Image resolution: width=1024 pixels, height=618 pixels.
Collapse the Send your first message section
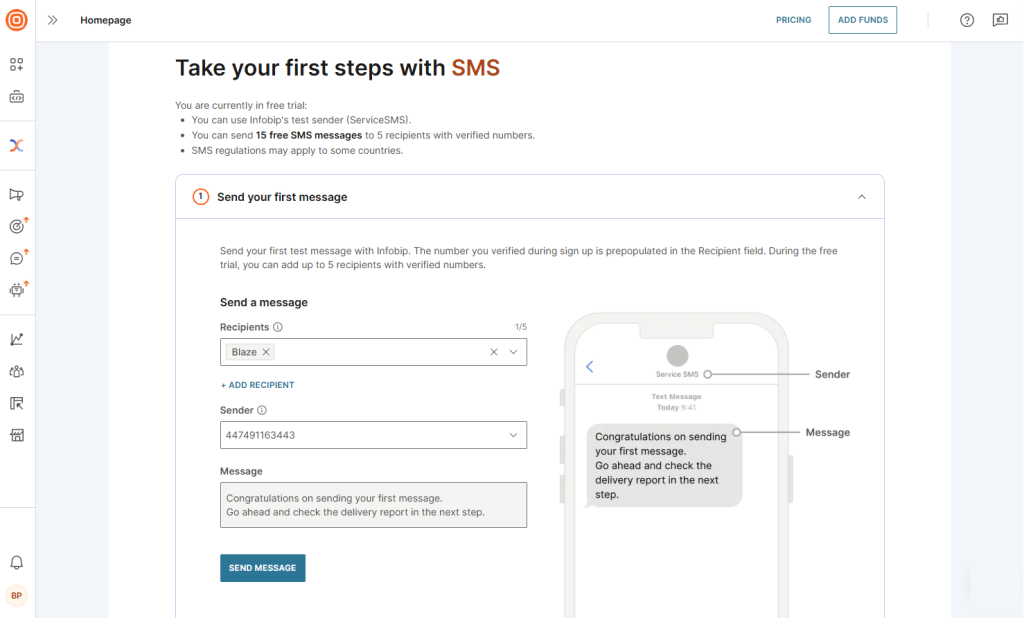point(862,197)
